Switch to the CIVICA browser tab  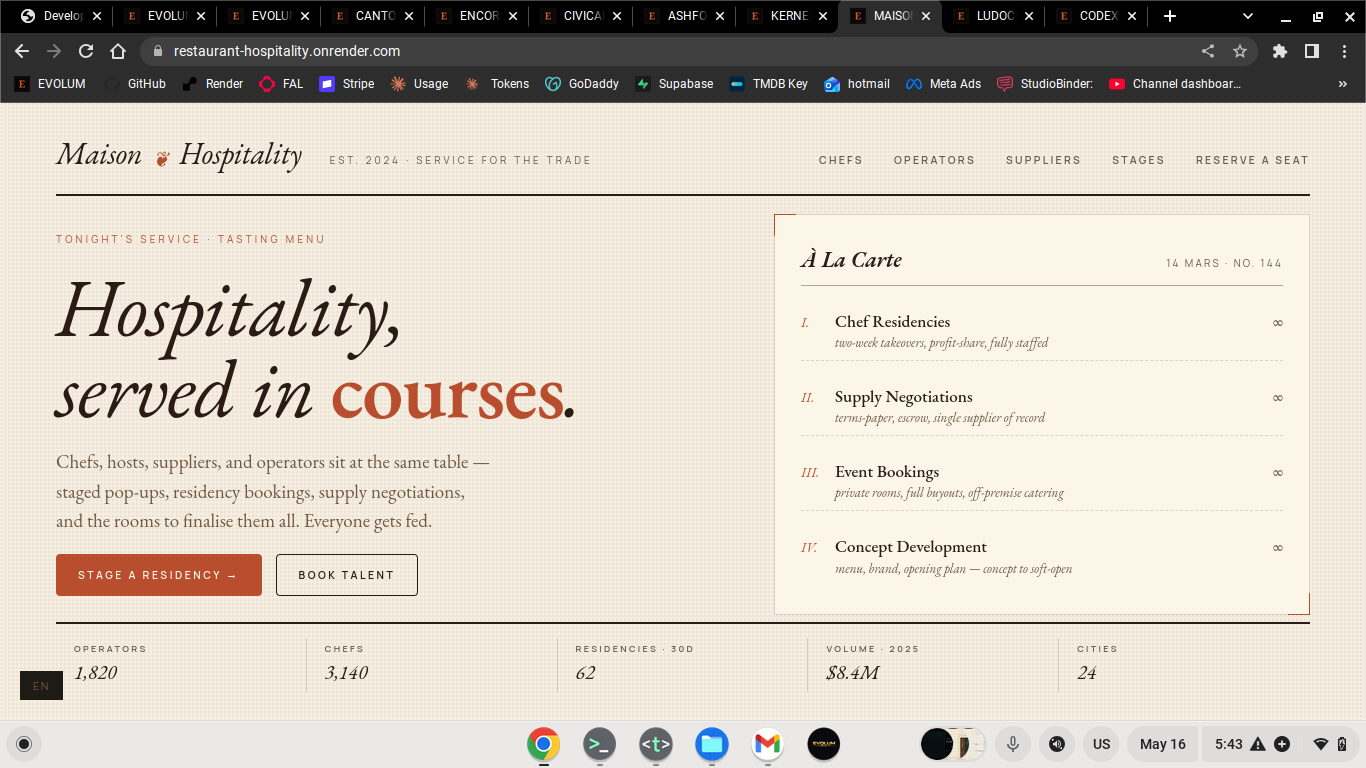coord(574,16)
